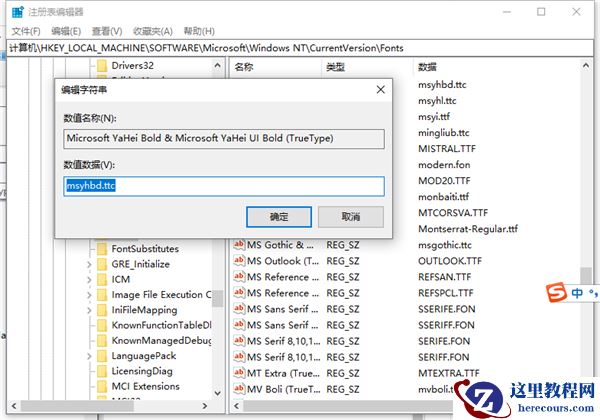
Task: Select the LicensingDiag folder icon
Action: pos(102,371)
